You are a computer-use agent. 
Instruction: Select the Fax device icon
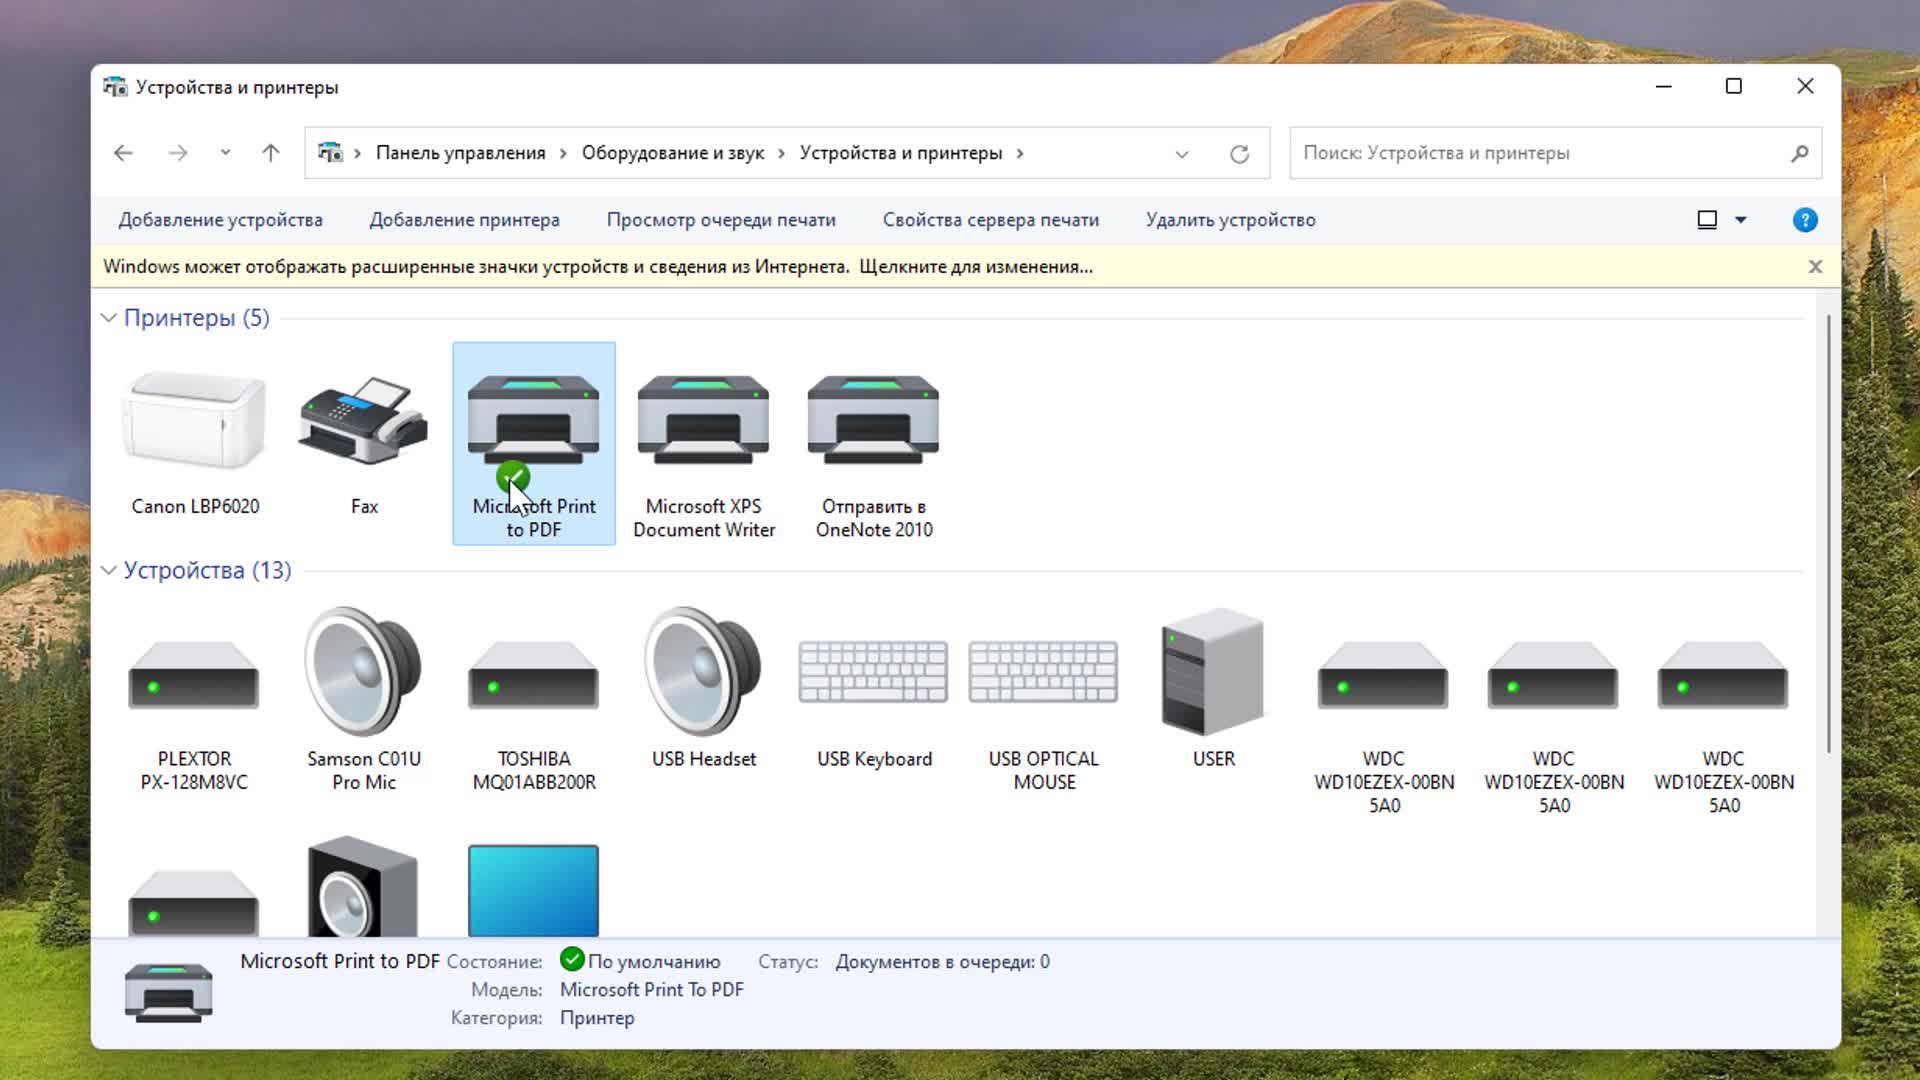click(x=364, y=420)
